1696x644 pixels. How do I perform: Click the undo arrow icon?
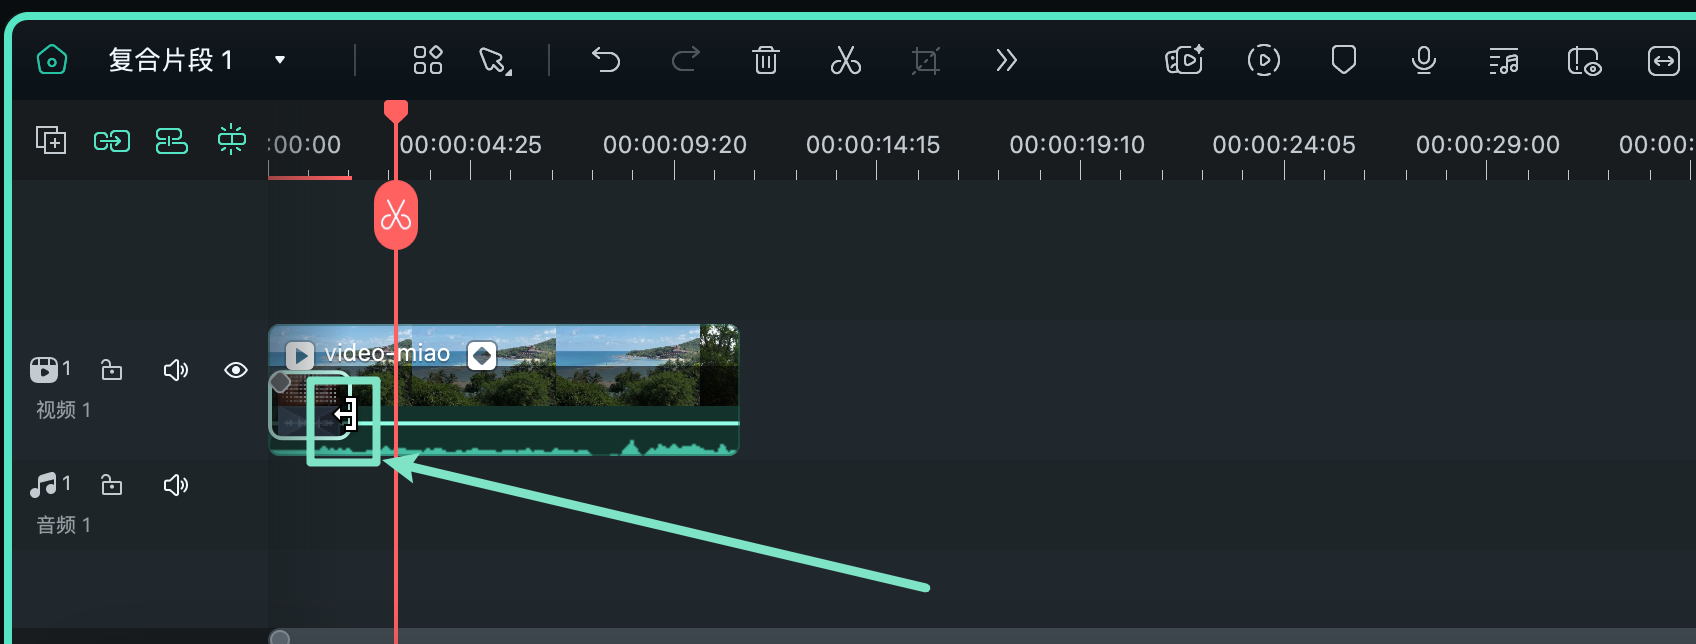606,60
